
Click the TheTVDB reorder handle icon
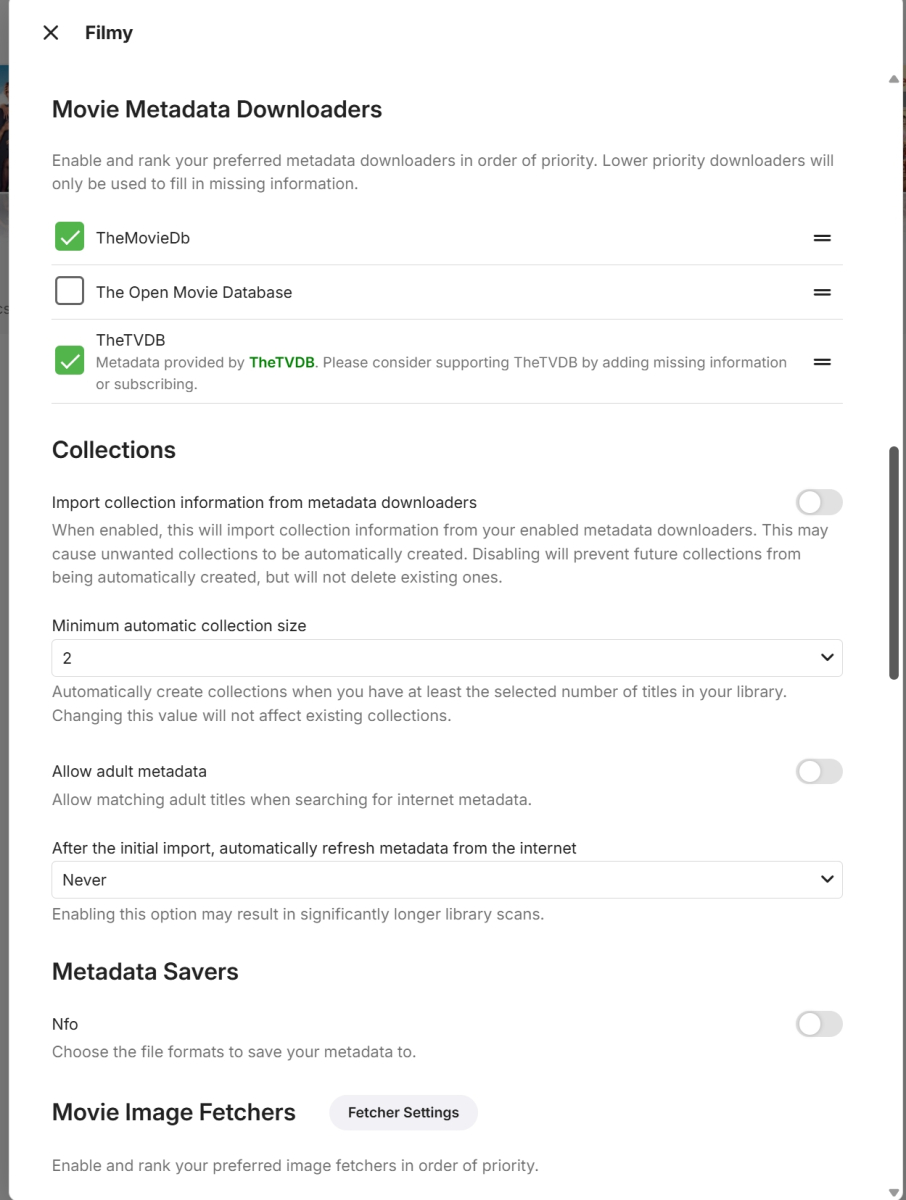(x=822, y=362)
